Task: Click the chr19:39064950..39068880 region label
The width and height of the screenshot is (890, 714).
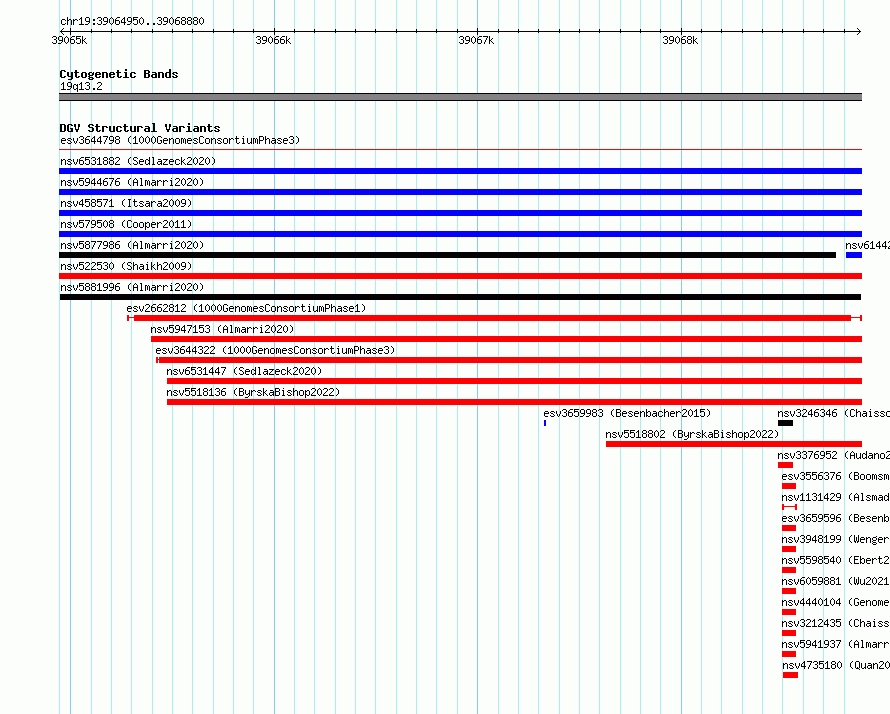Action: tap(132, 21)
